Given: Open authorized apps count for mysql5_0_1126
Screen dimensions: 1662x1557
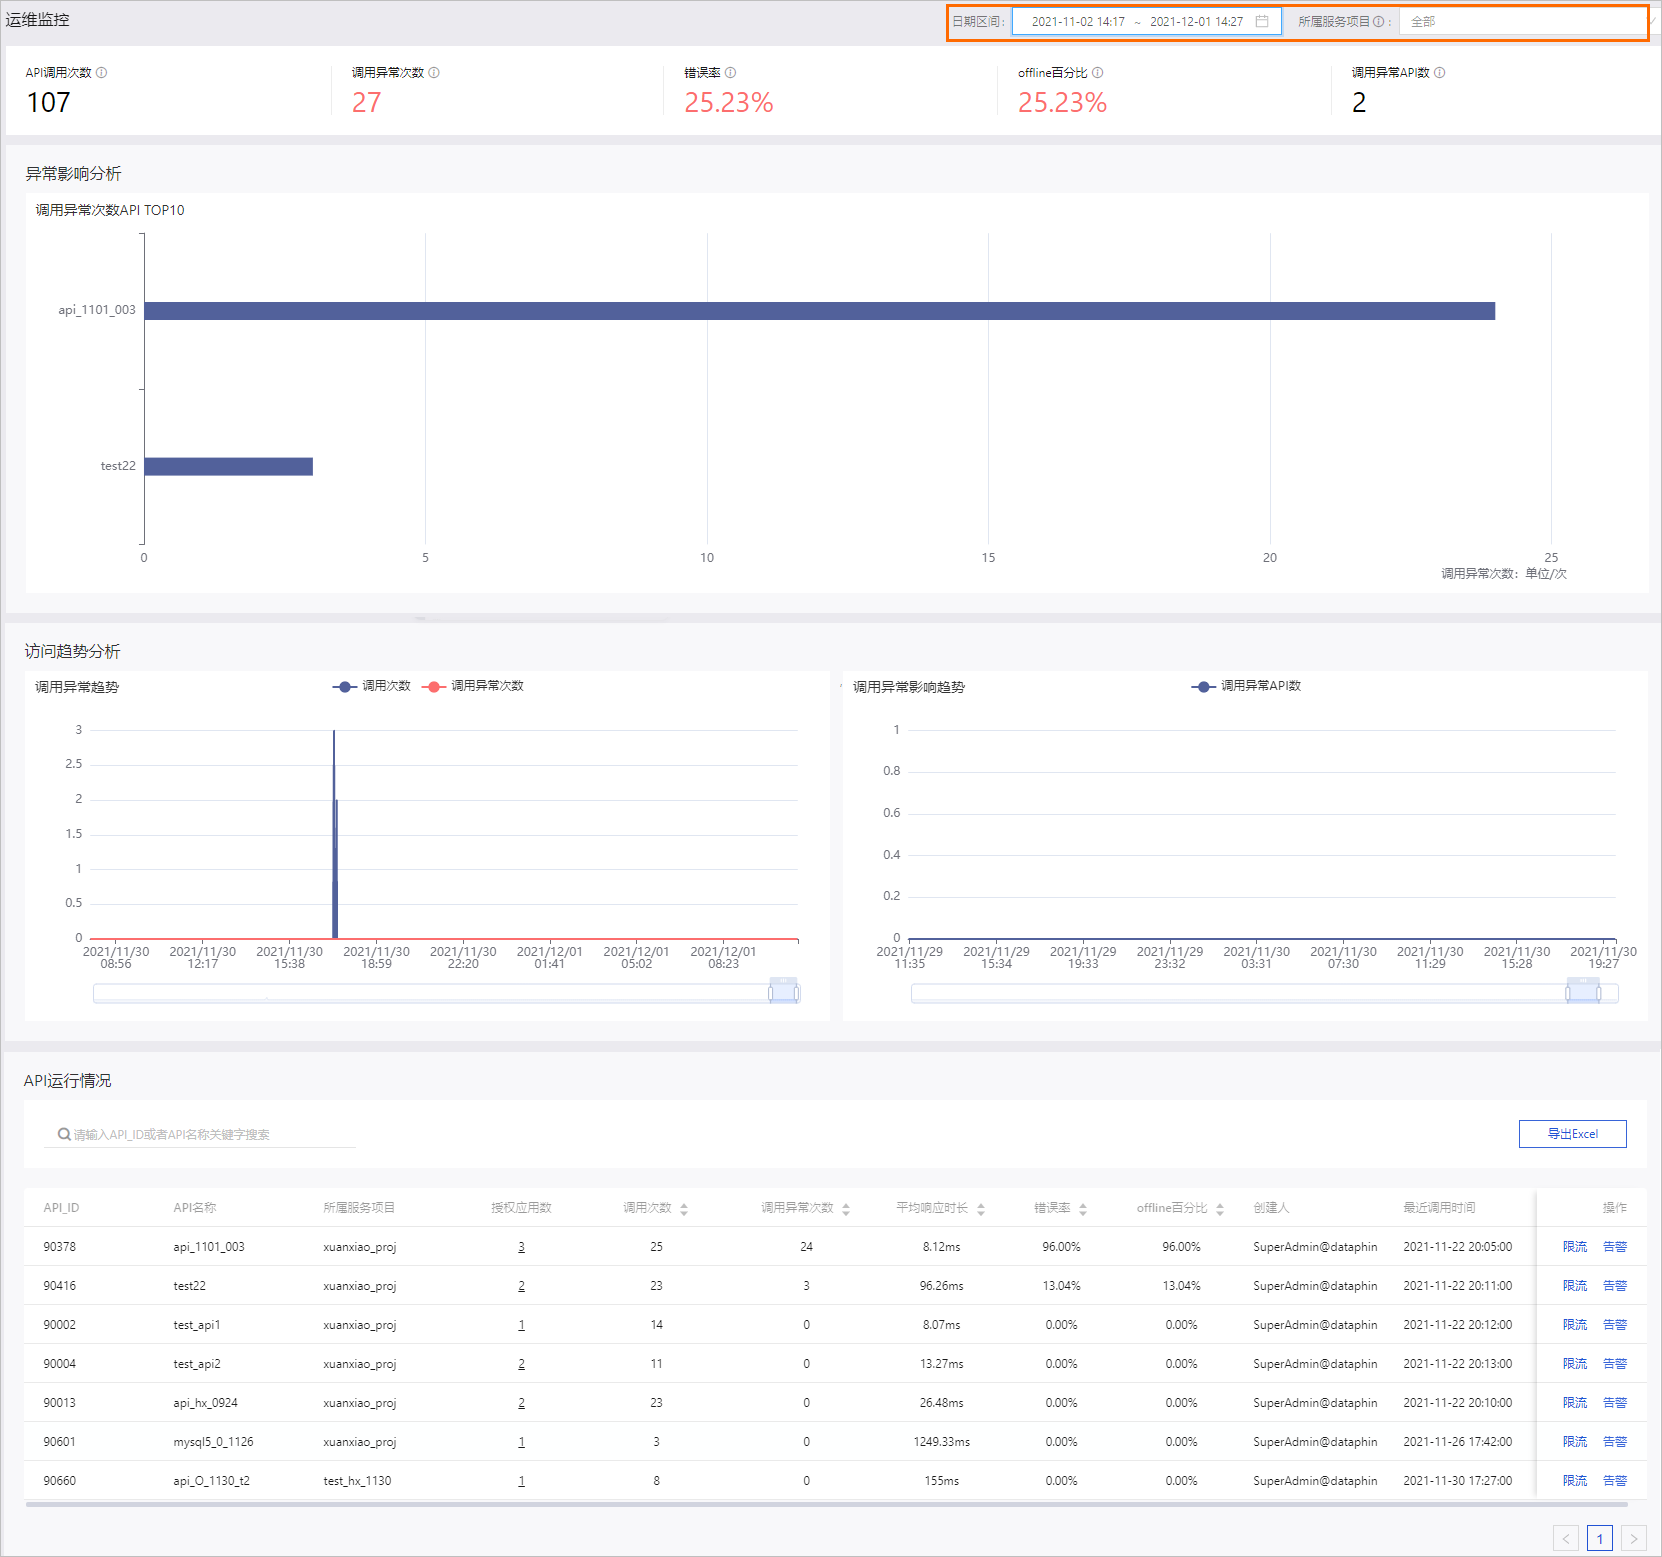Looking at the screenshot, I should (521, 1442).
